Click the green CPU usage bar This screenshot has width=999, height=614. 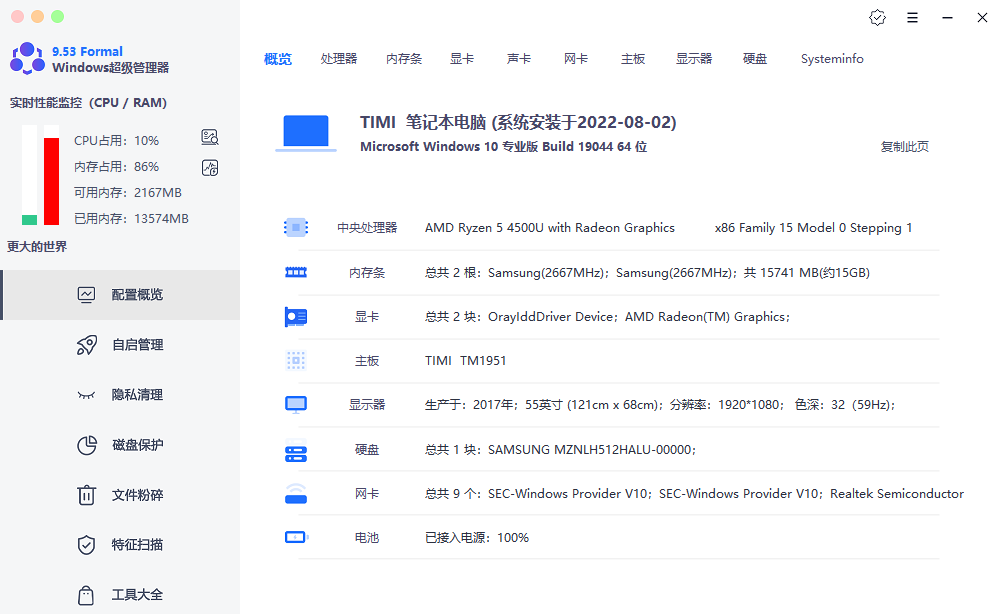tap(29, 220)
